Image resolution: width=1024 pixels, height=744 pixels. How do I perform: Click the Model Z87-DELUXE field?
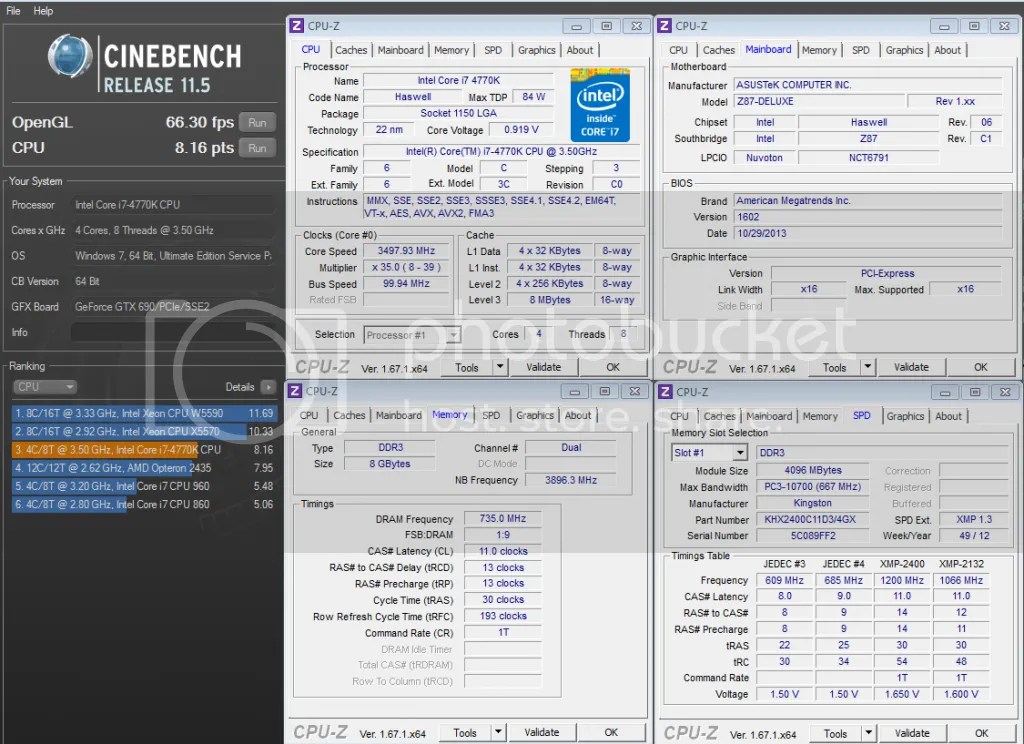(819, 101)
